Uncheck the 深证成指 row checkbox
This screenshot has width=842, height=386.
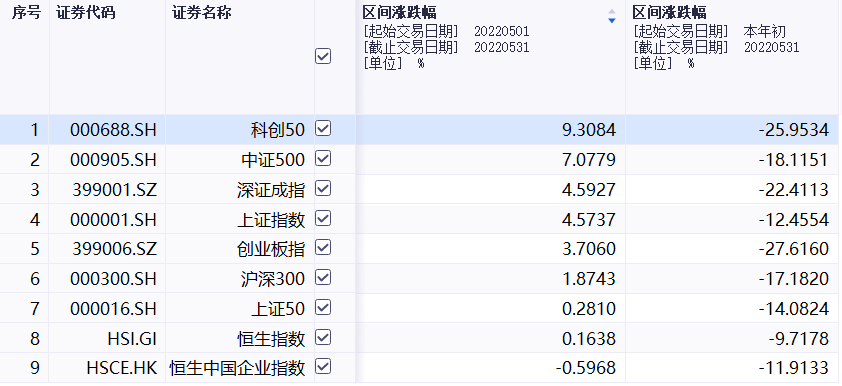(323, 188)
